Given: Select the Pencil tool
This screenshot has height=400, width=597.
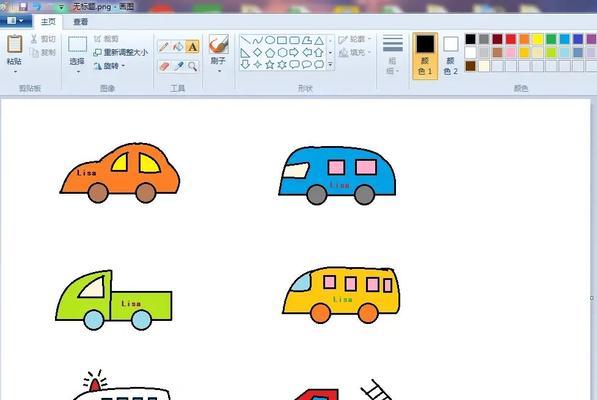Looking at the screenshot, I should [x=164, y=46].
